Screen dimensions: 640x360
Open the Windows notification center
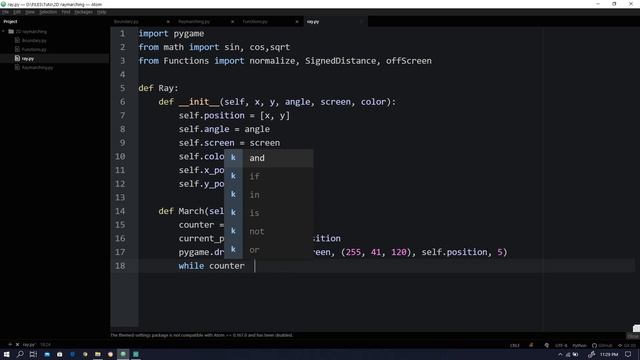(629, 355)
